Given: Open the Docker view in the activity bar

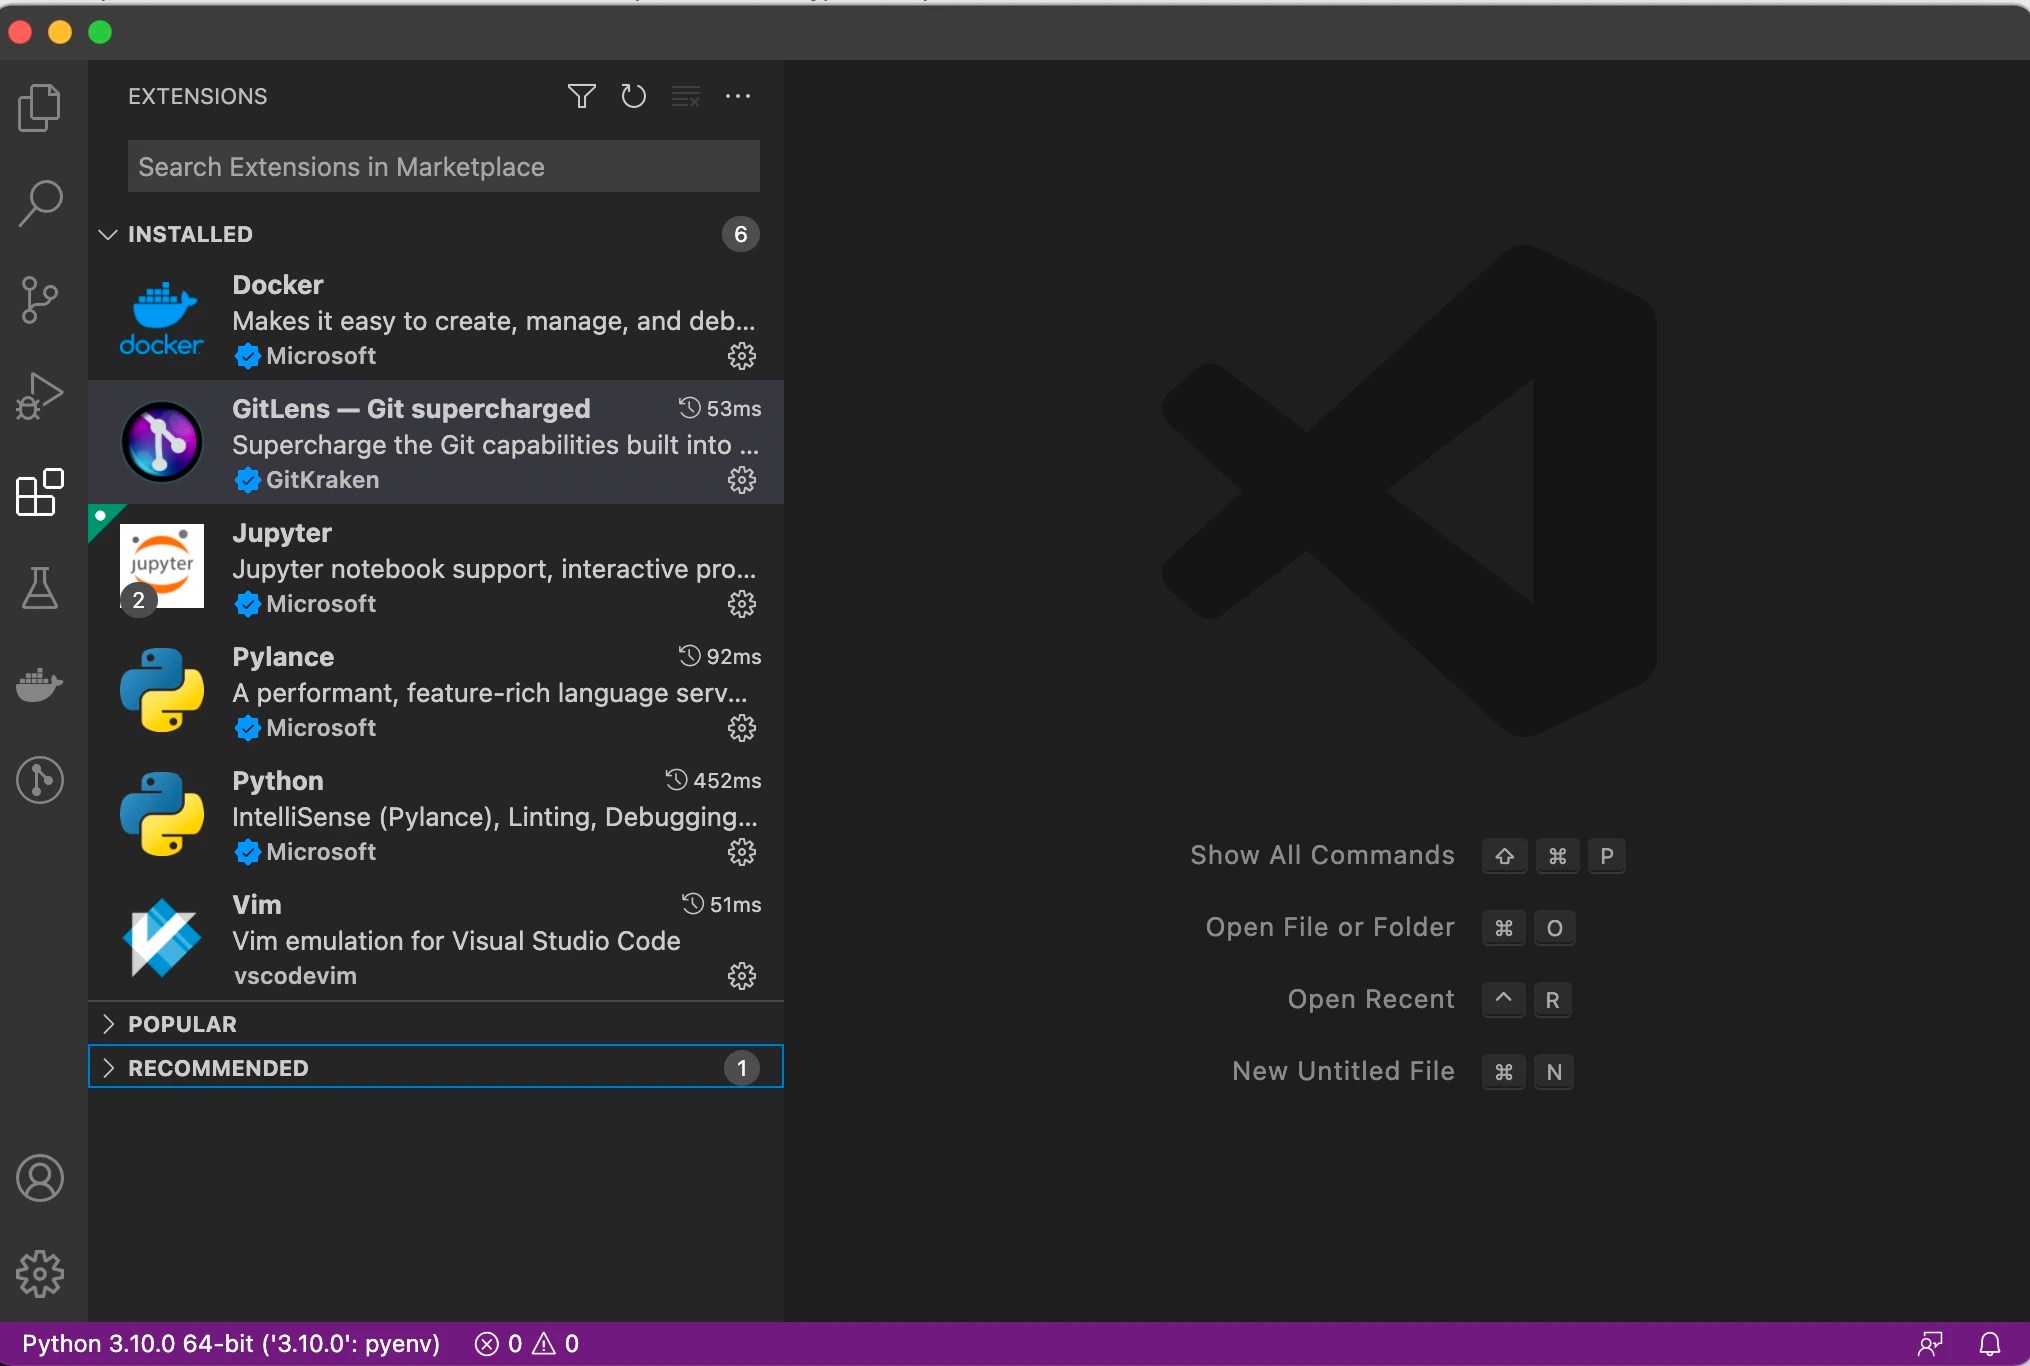Looking at the screenshot, I should tap(39, 684).
